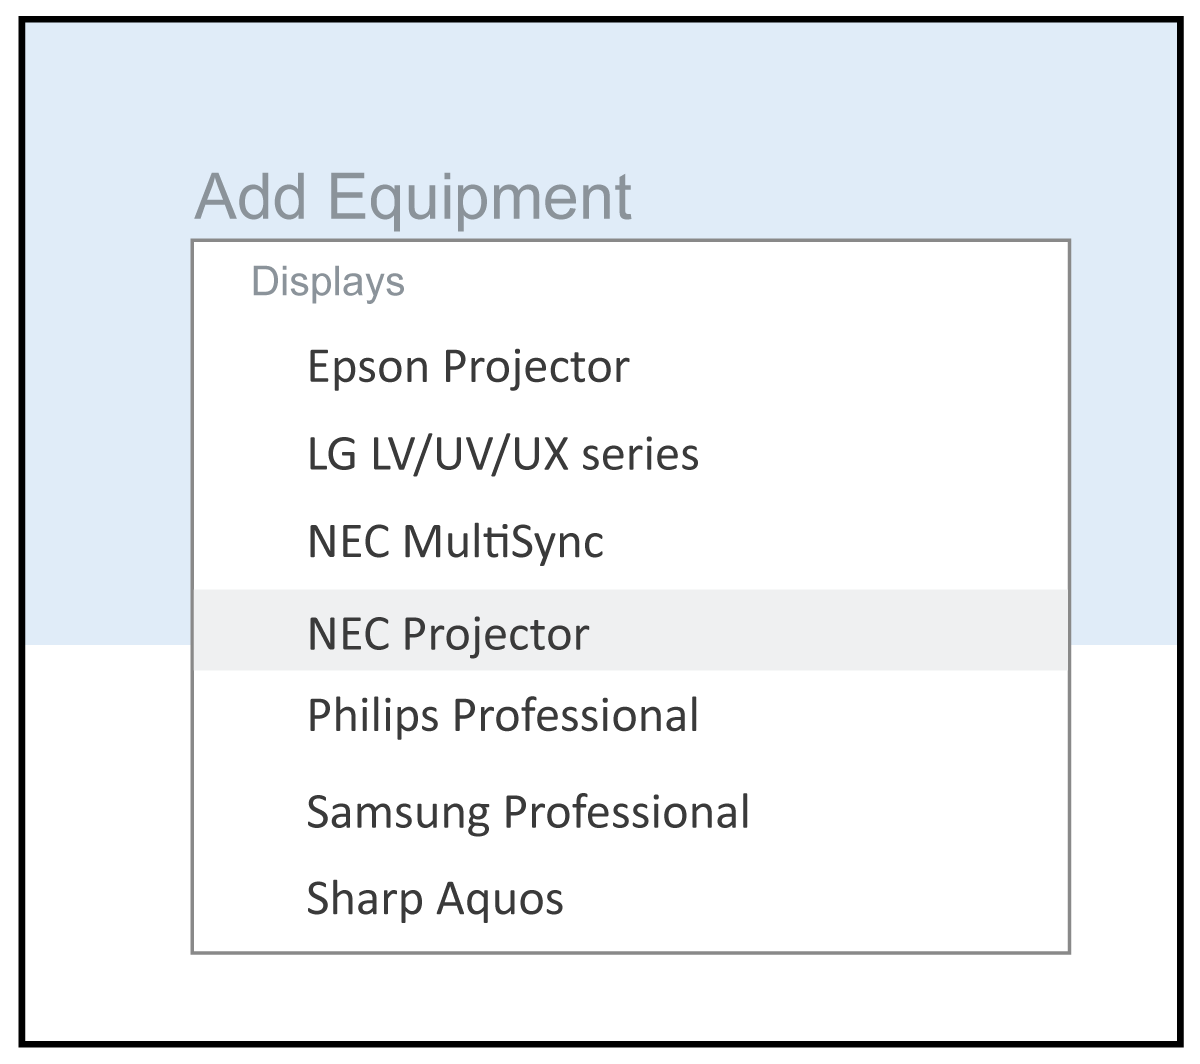
Task: Click the Add Equipment heading
Action: click(413, 197)
